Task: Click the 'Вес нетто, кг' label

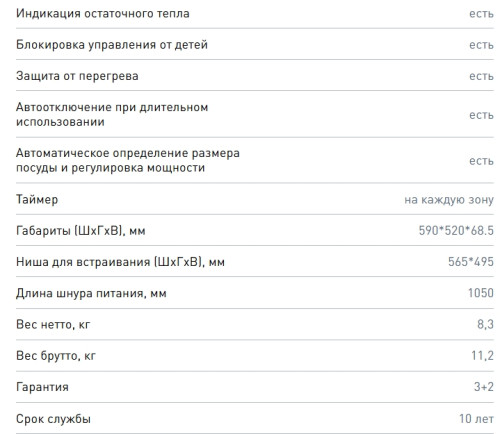Action: [53, 324]
